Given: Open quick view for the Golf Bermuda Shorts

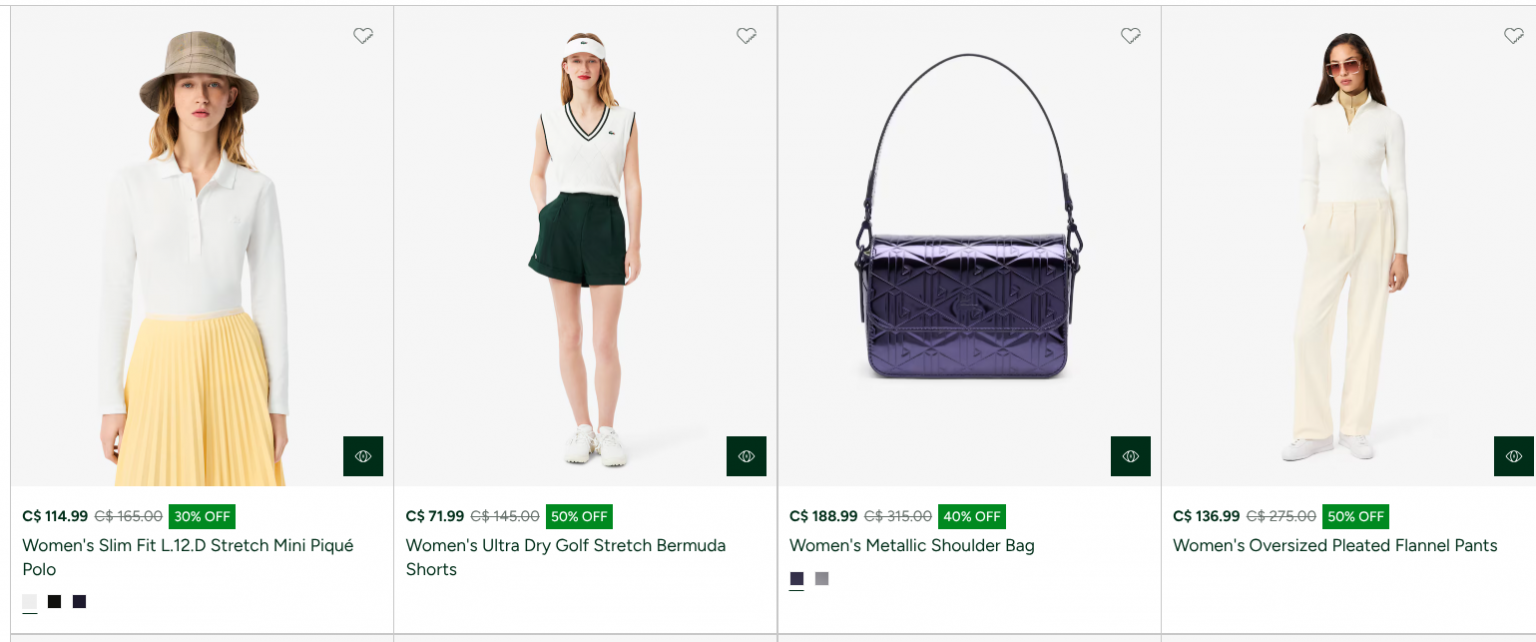Looking at the screenshot, I should [x=746, y=456].
